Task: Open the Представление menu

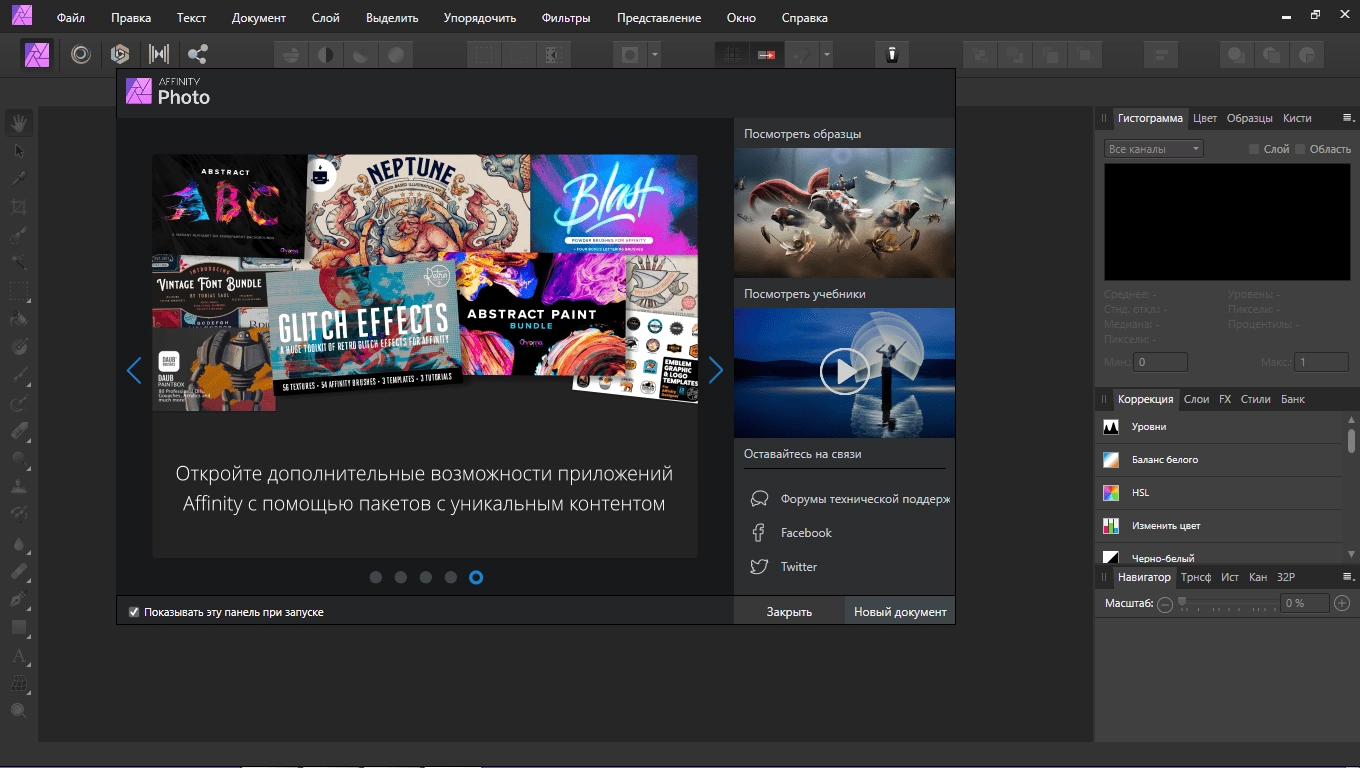Action: 659,18
